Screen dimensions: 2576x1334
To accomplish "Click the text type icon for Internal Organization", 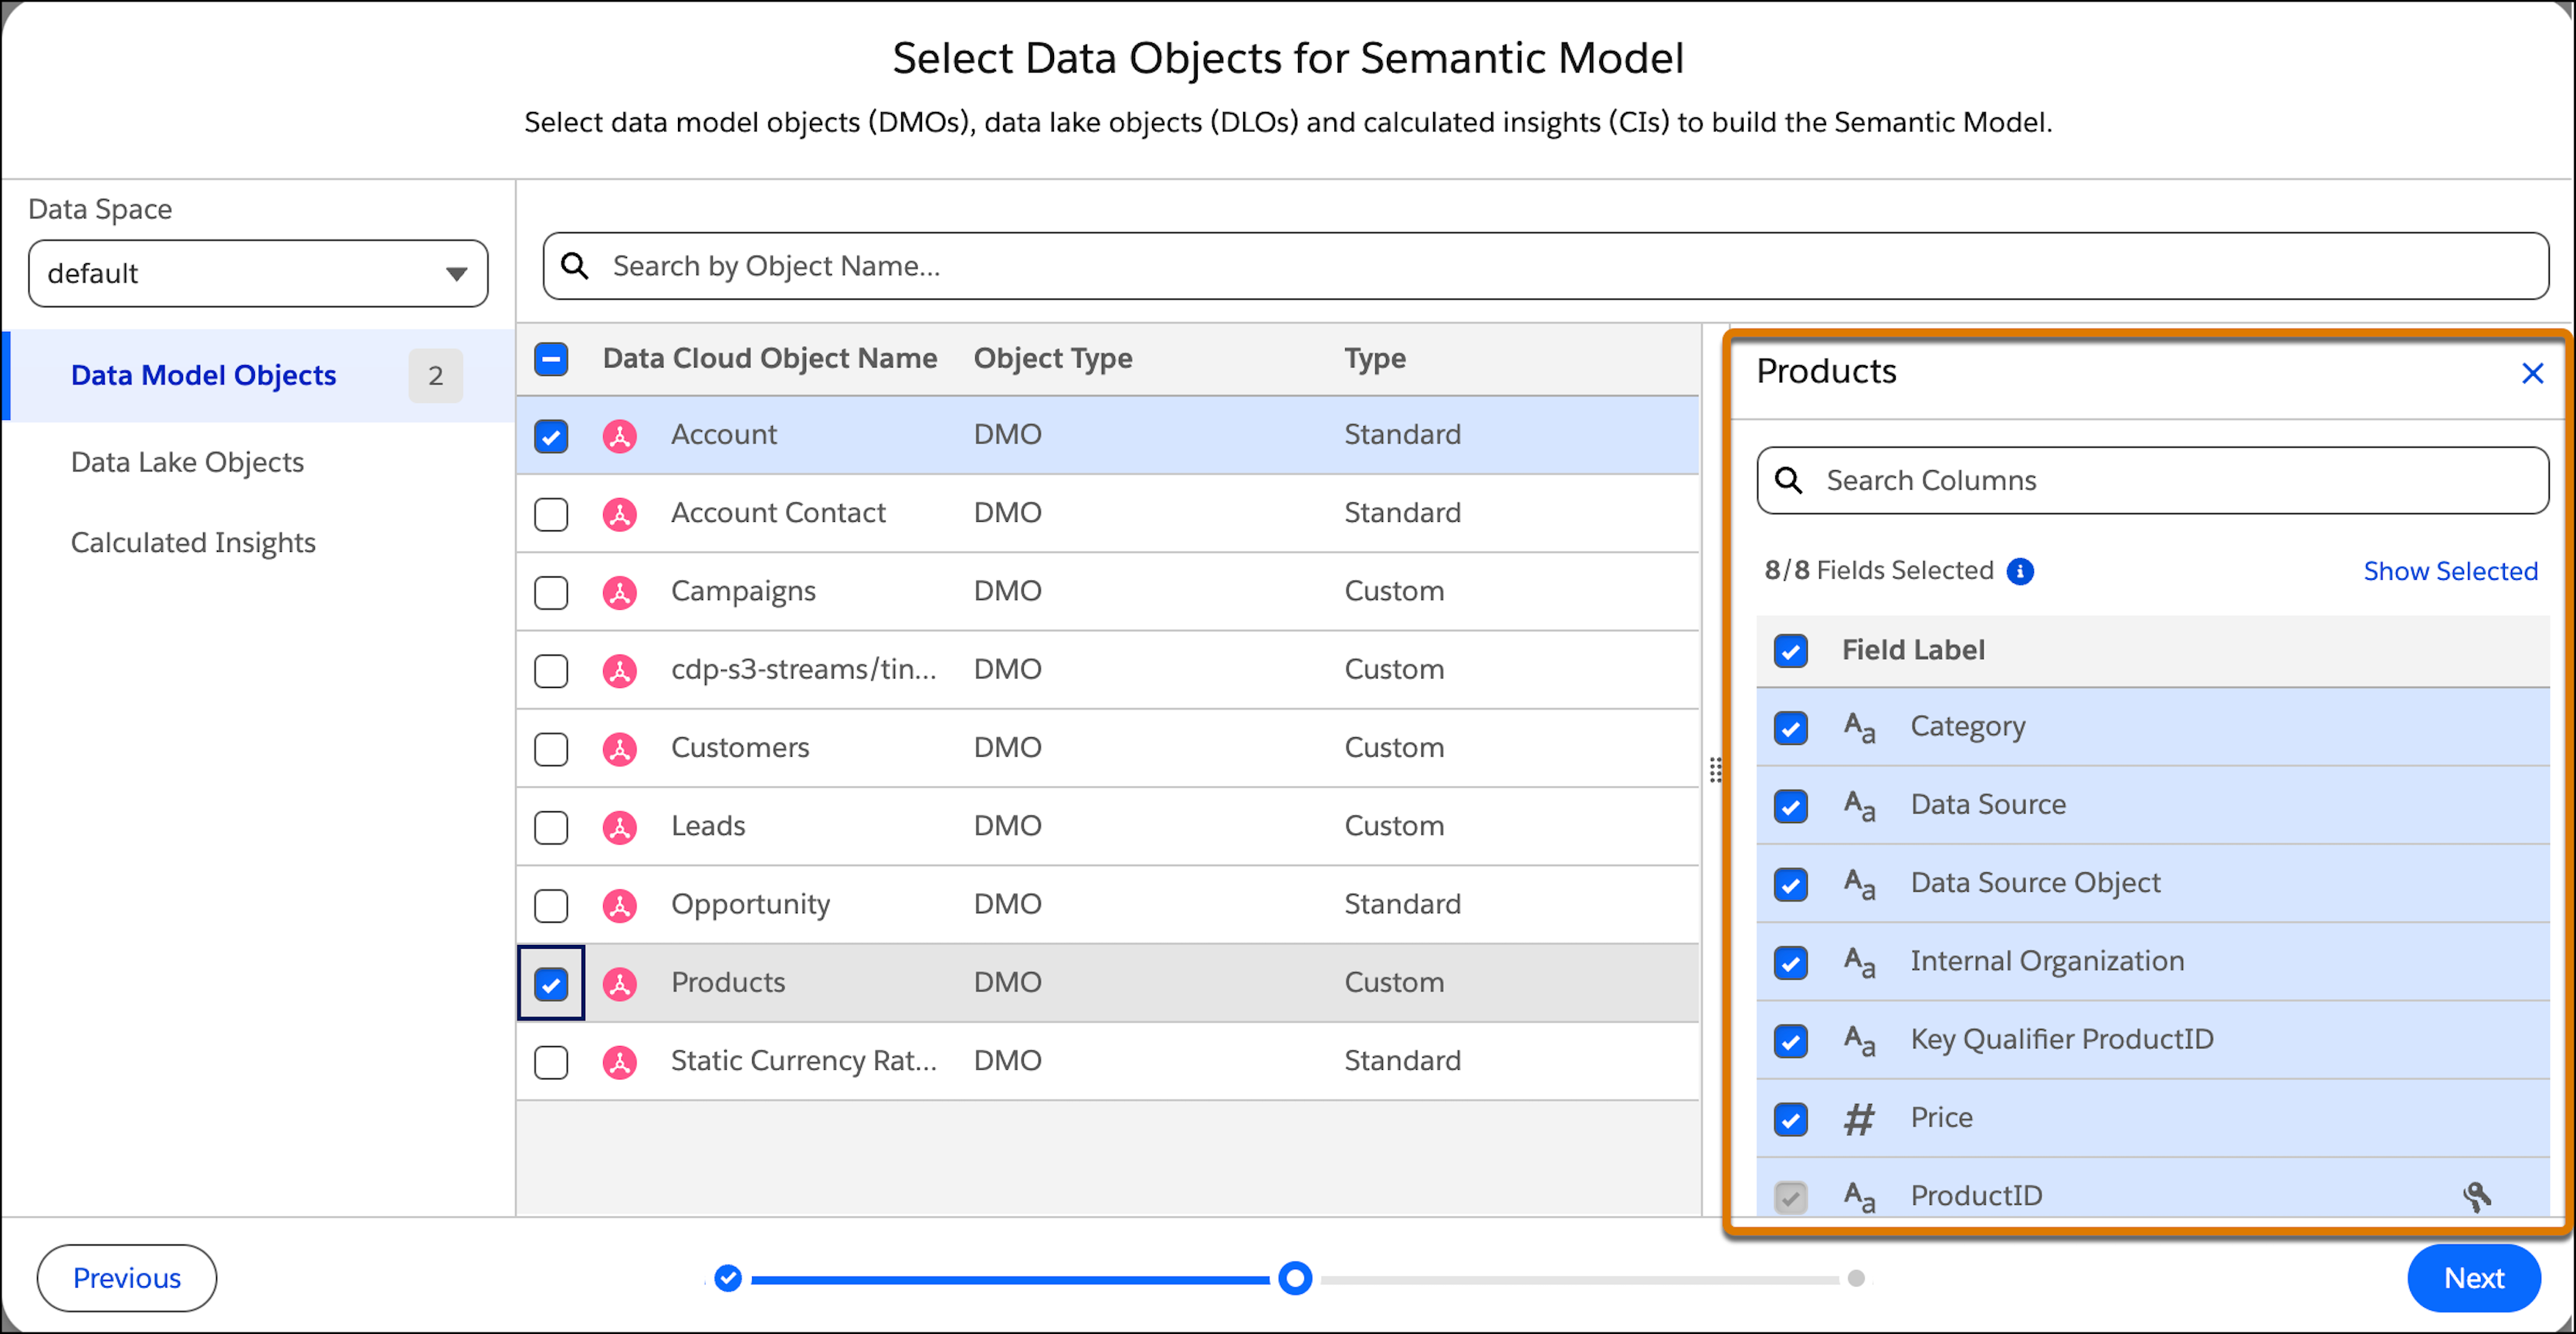I will [1859, 962].
